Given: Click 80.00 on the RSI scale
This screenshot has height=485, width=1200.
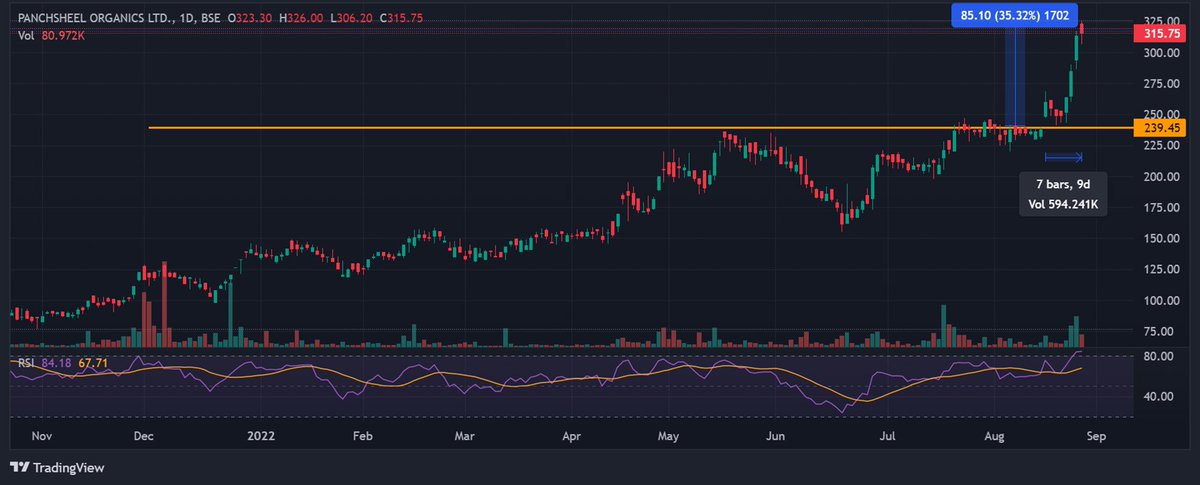Looking at the screenshot, I should tap(1156, 356).
